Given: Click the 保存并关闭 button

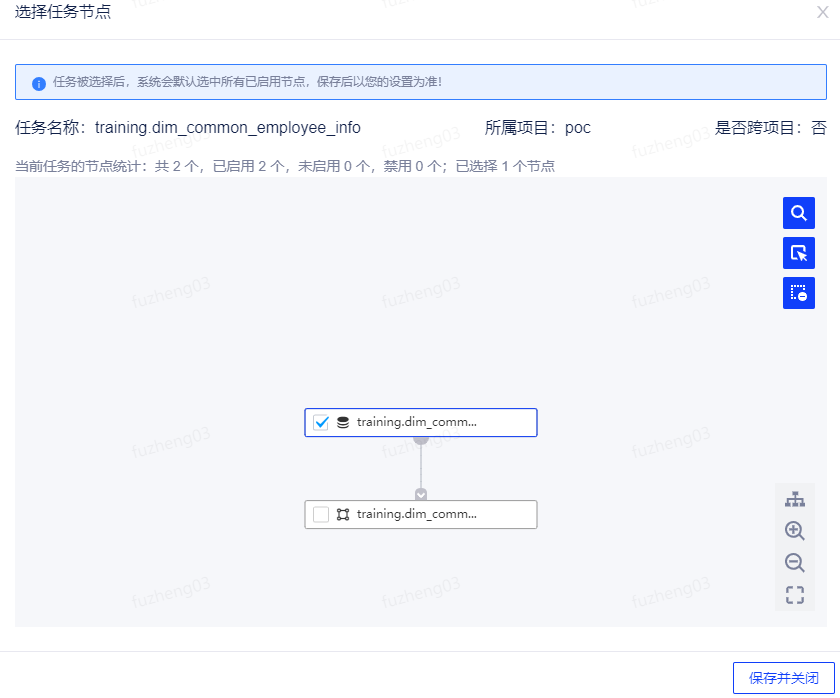Looking at the screenshot, I should (x=783, y=678).
